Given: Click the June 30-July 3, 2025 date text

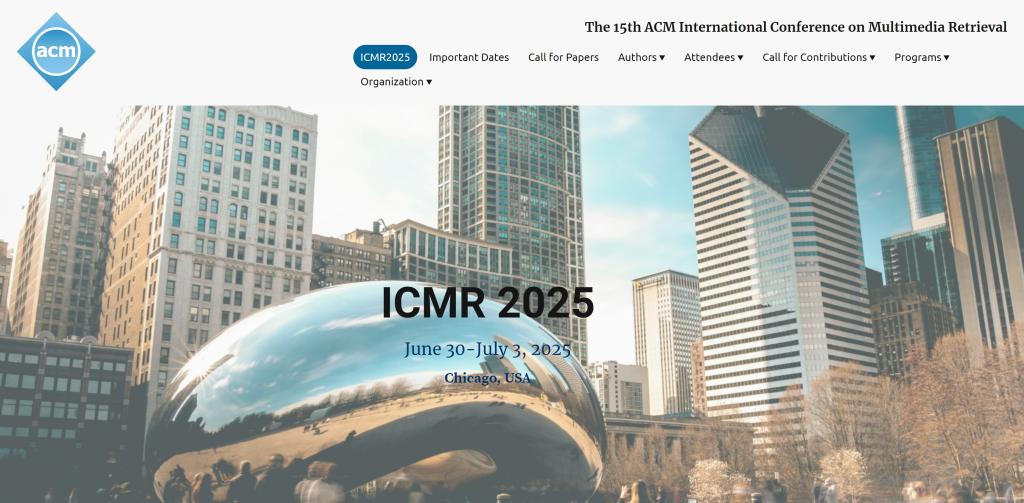Looking at the screenshot, I should pyautogui.click(x=488, y=349).
